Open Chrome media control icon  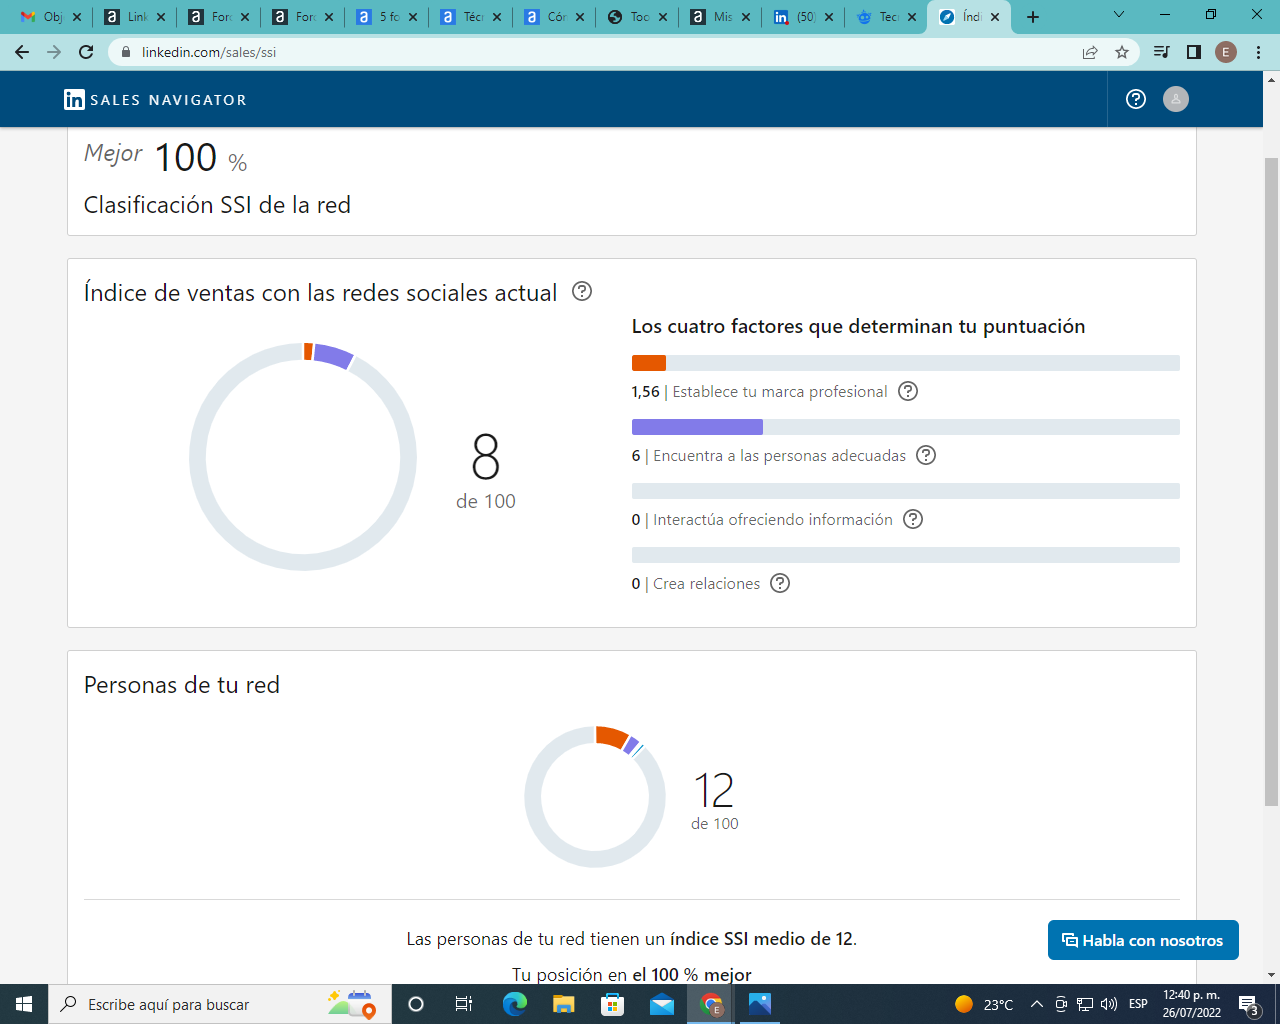(x=1162, y=52)
